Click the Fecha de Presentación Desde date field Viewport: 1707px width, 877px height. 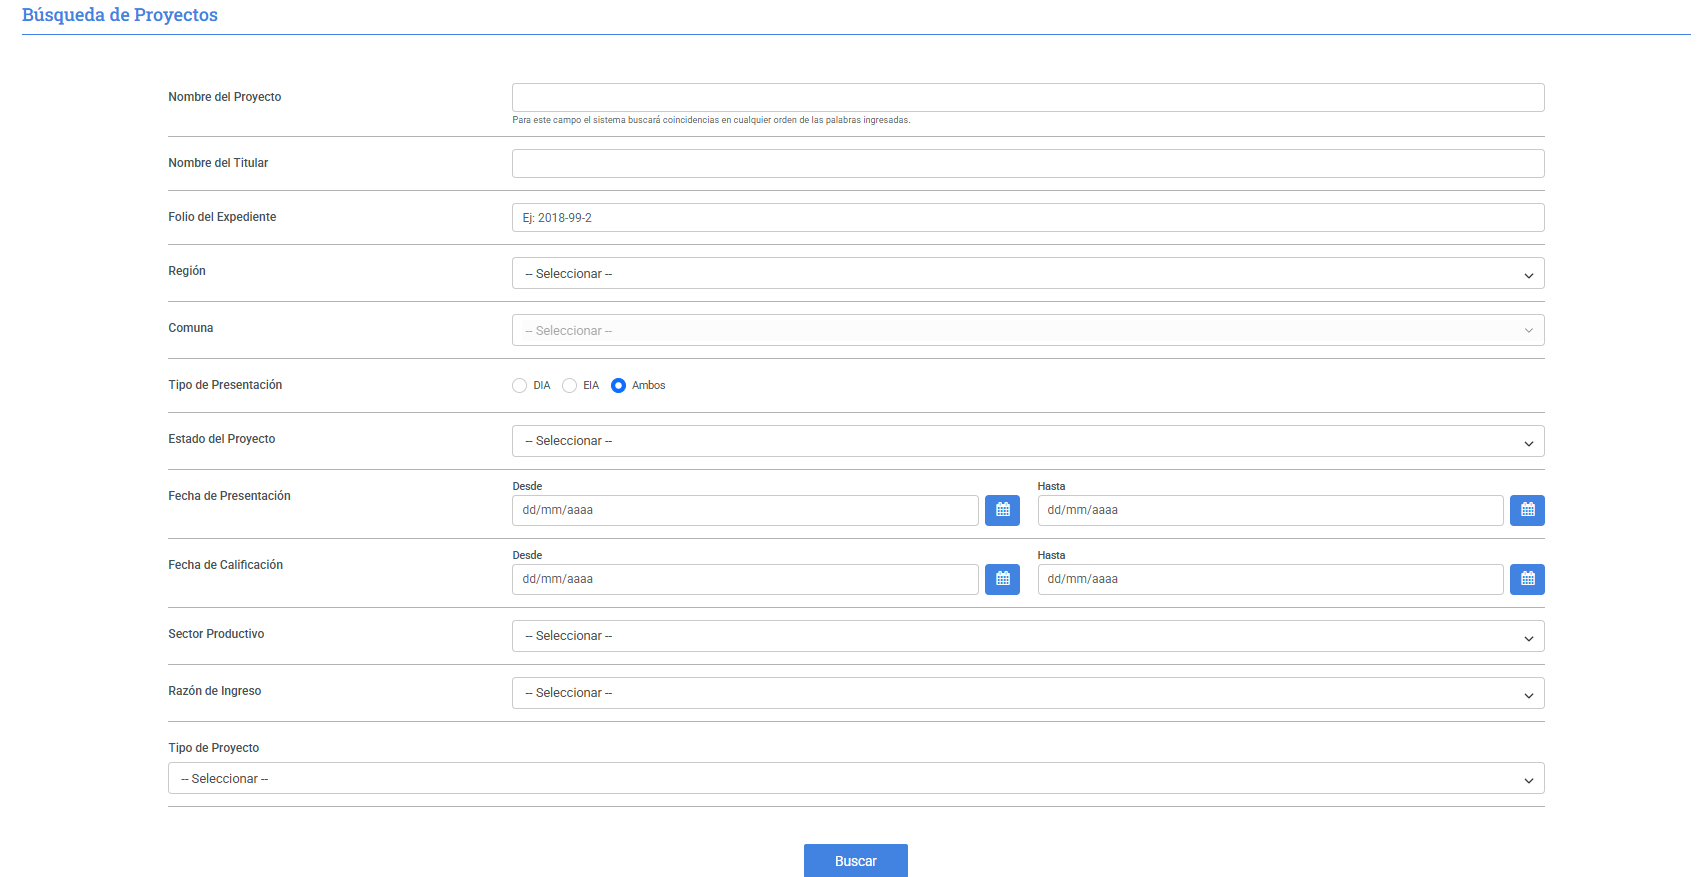click(744, 510)
